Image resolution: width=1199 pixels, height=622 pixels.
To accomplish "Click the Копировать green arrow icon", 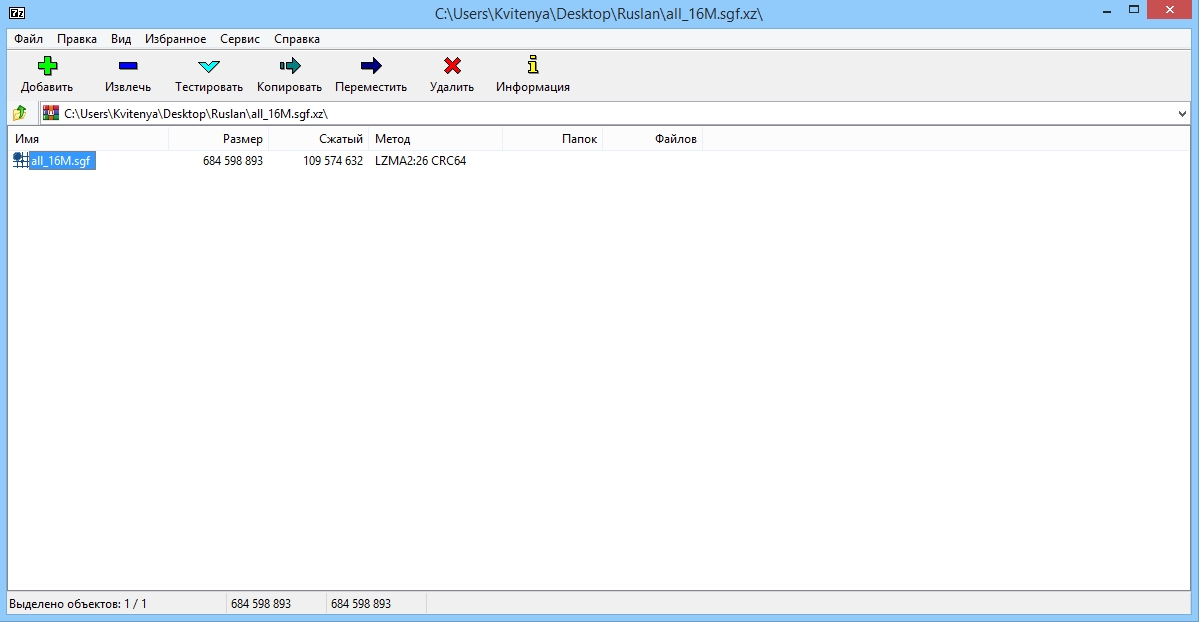I will tap(288, 66).
